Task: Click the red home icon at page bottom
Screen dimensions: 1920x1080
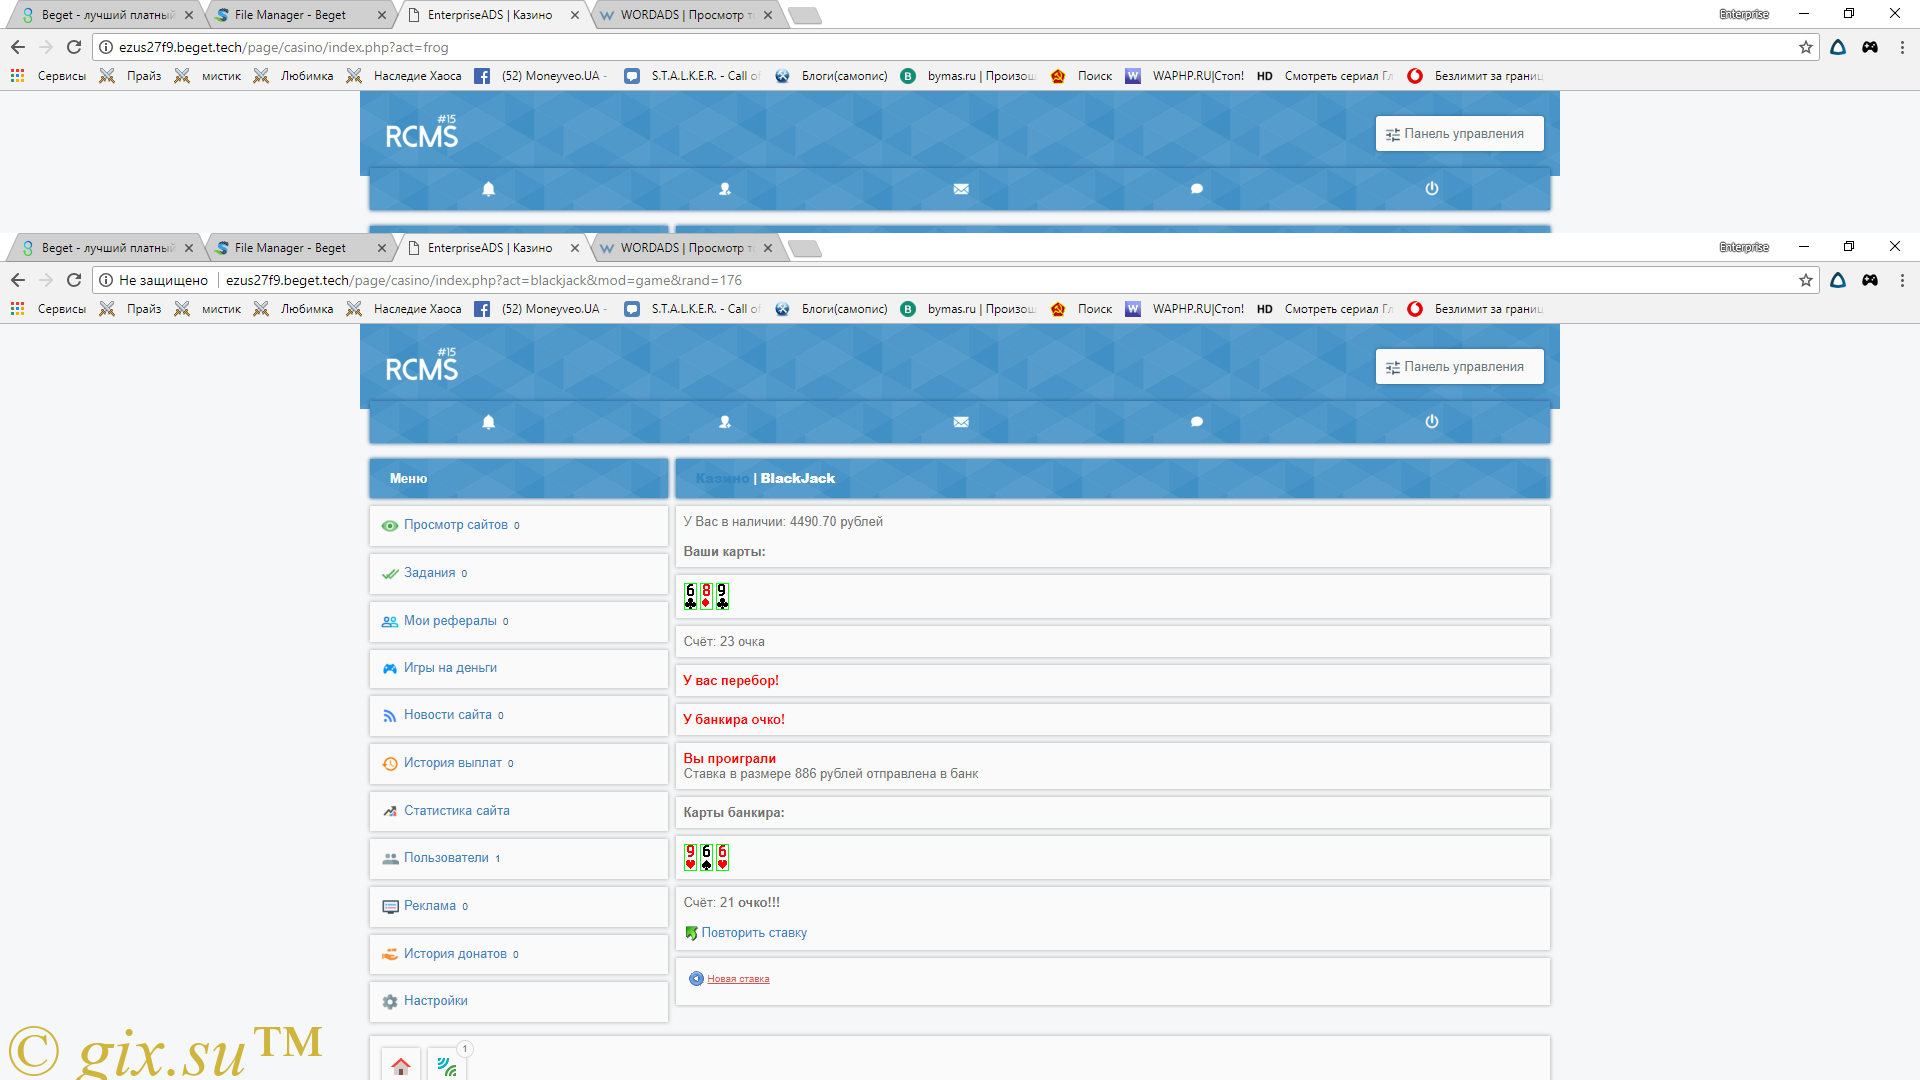Action: pos(401,1066)
